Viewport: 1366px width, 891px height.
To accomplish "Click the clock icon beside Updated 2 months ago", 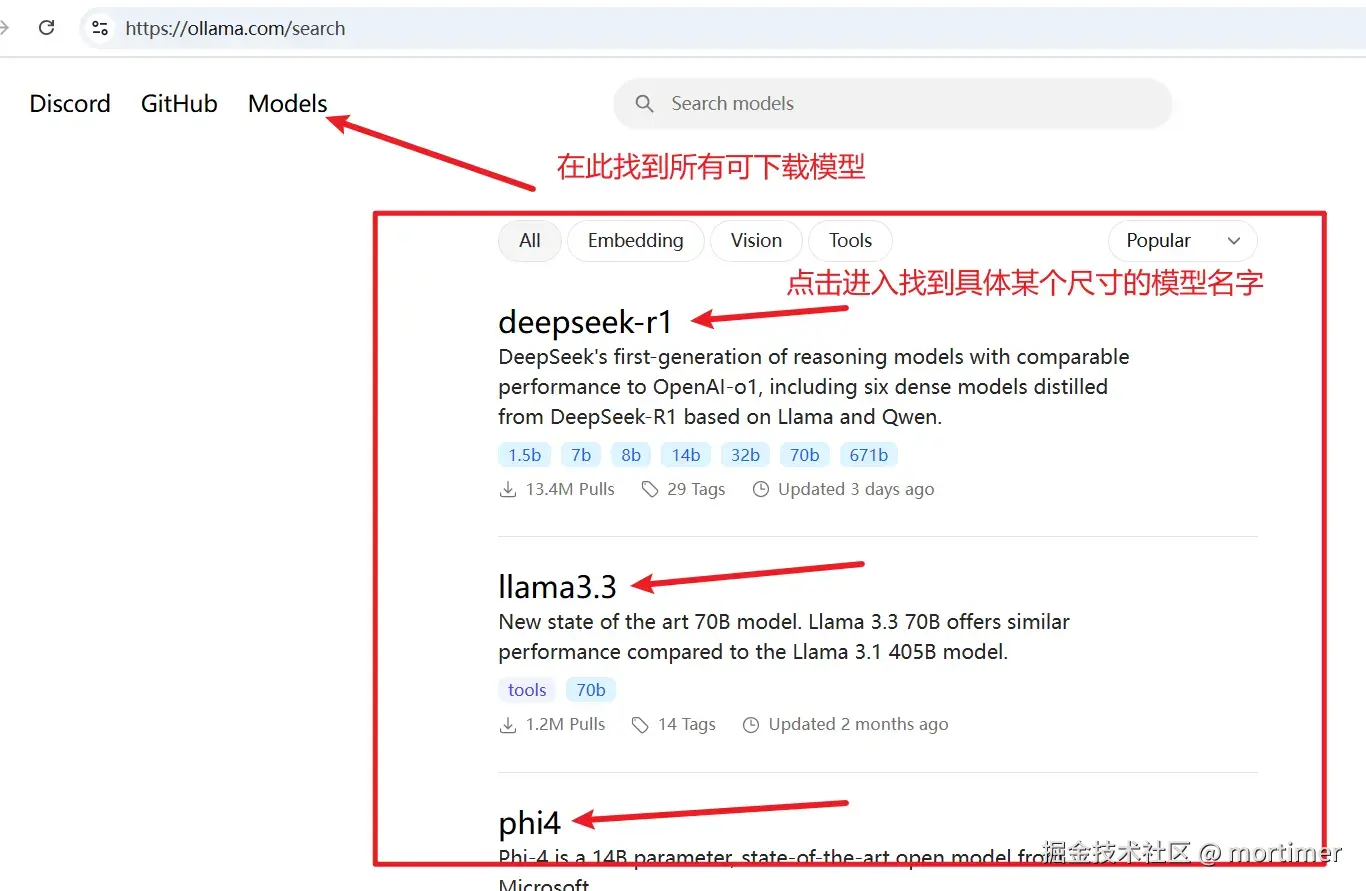I will click(751, 725).
